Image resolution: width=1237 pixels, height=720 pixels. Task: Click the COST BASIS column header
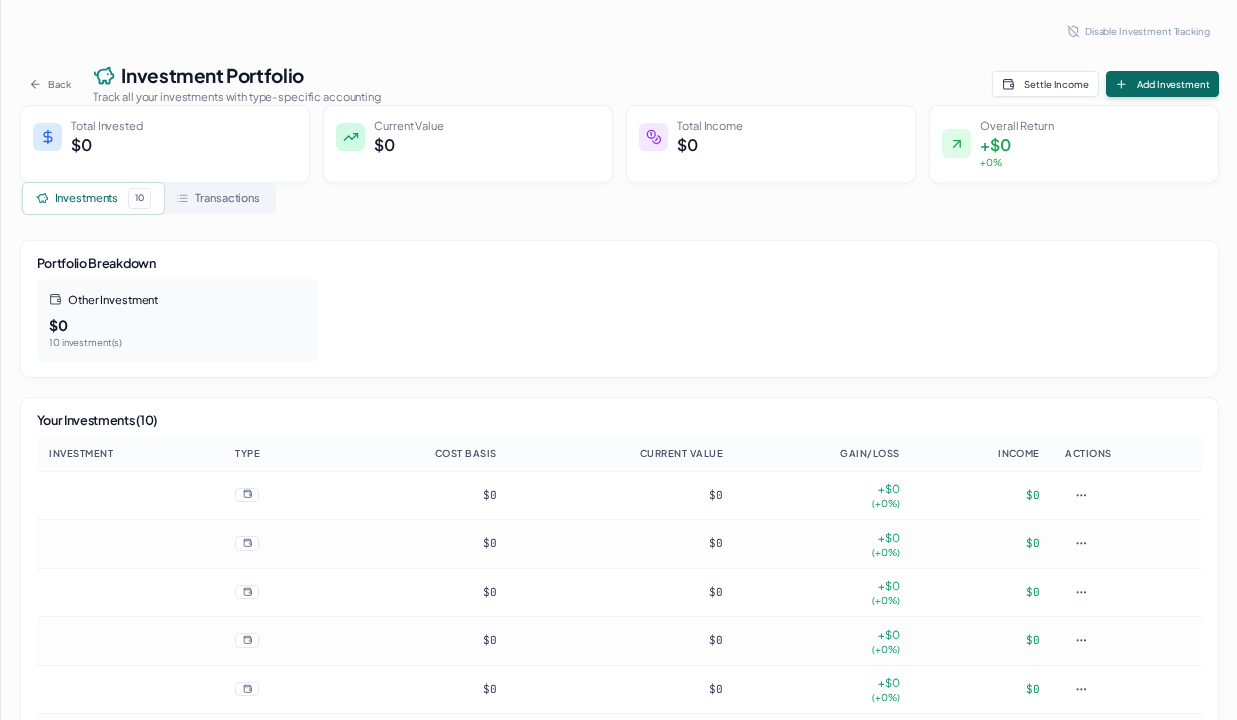coord(465,453)
